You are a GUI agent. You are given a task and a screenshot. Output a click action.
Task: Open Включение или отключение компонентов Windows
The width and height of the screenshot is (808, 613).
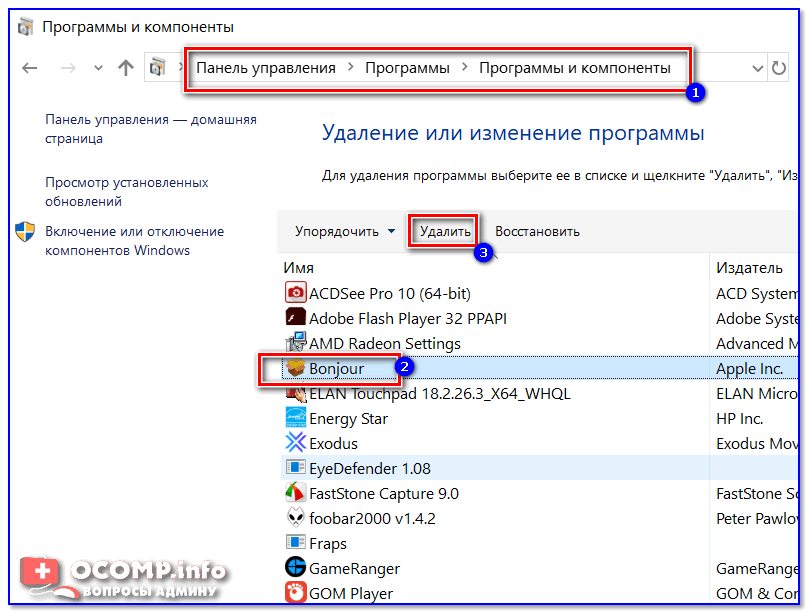click(134, 241)
